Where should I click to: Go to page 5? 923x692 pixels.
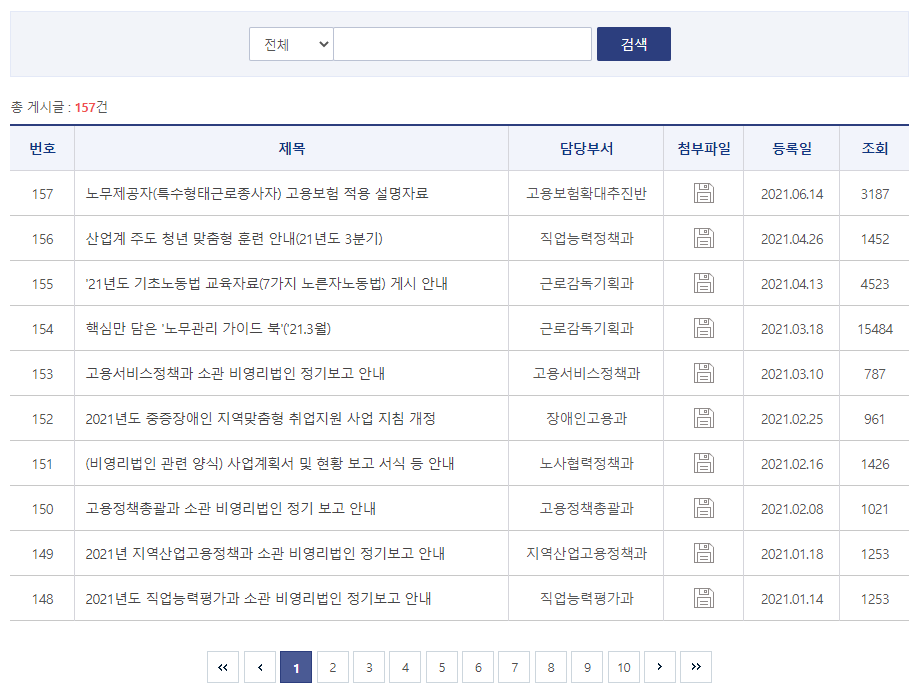tap(442, 667)
